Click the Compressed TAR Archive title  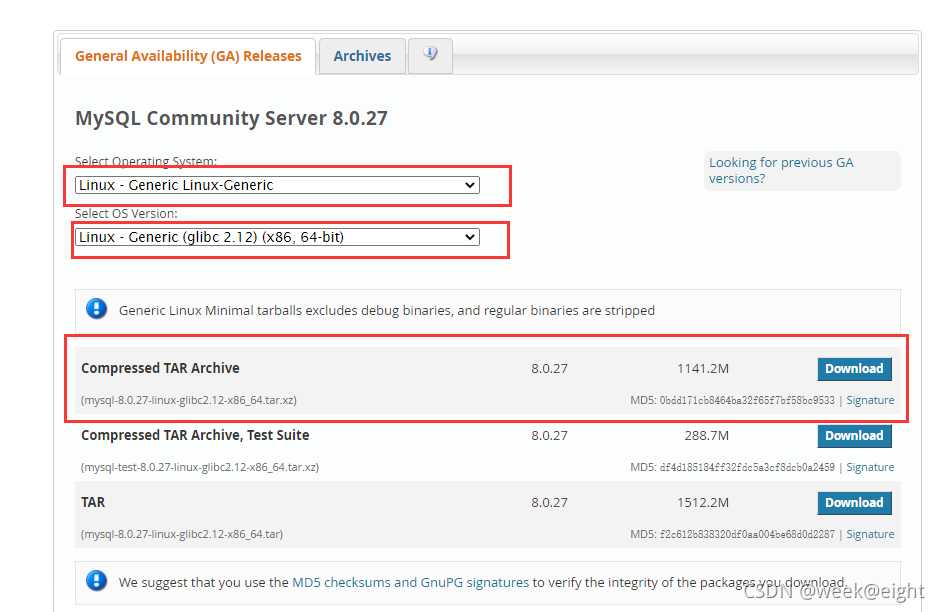(x=160, y=368)
